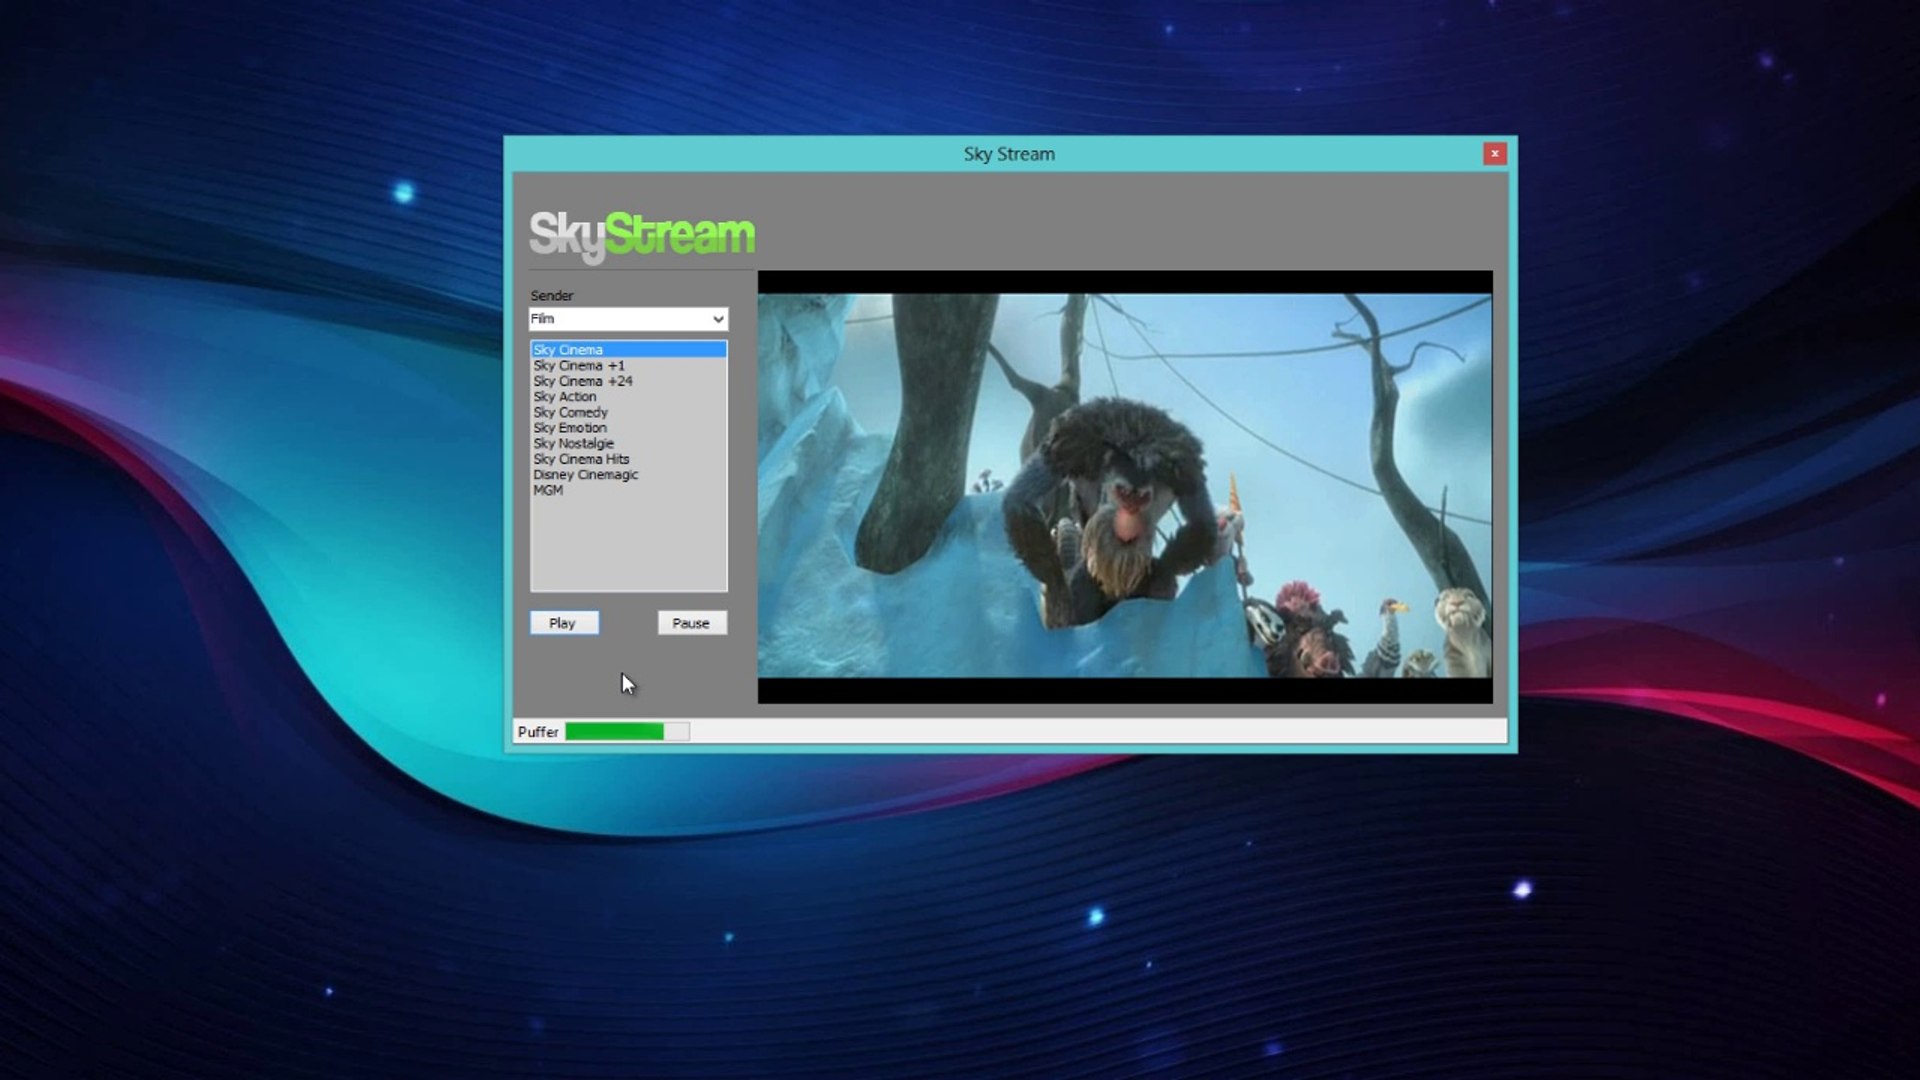Pick Sky Action channel
Image resolution: width=1920 pixels, height=1080 pixels.
tap(565, 397)
